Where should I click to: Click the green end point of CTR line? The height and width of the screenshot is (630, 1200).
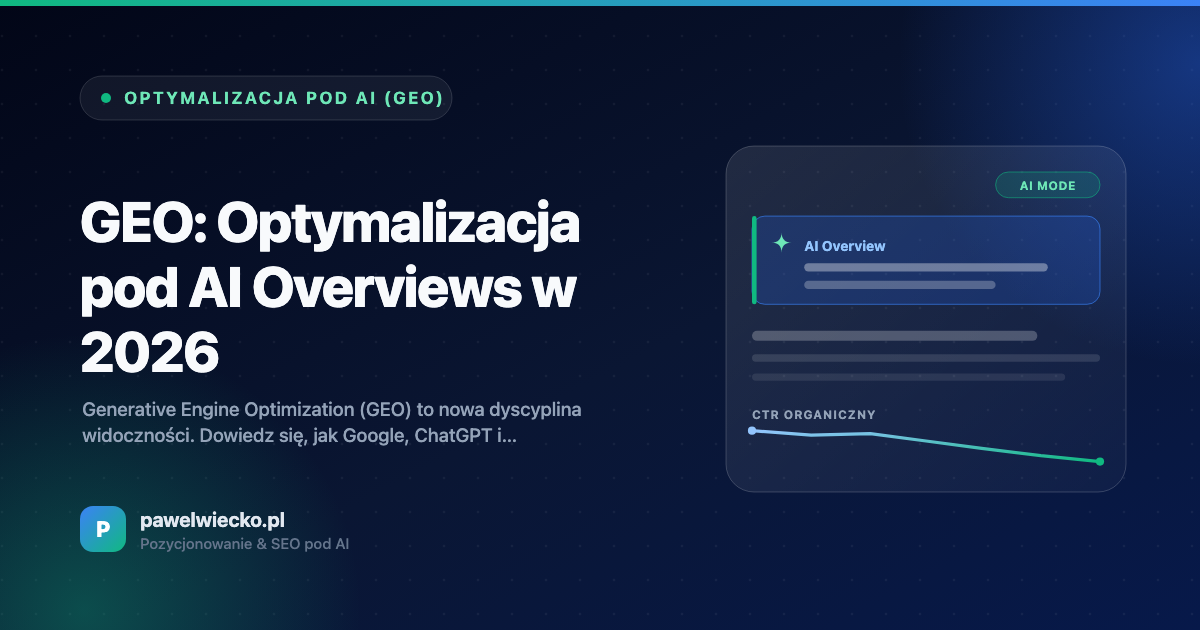tap(1100, 461)
